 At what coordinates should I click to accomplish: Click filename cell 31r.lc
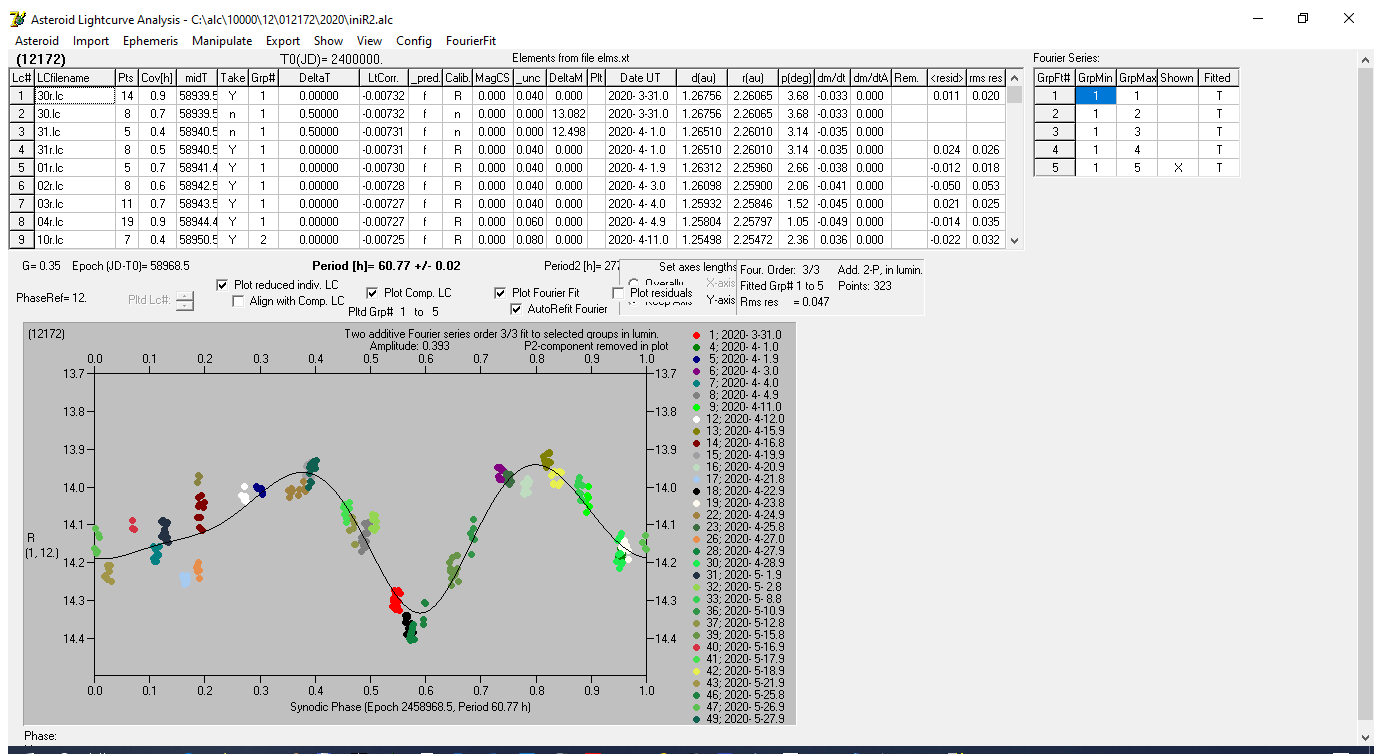[x=74, y=149]
